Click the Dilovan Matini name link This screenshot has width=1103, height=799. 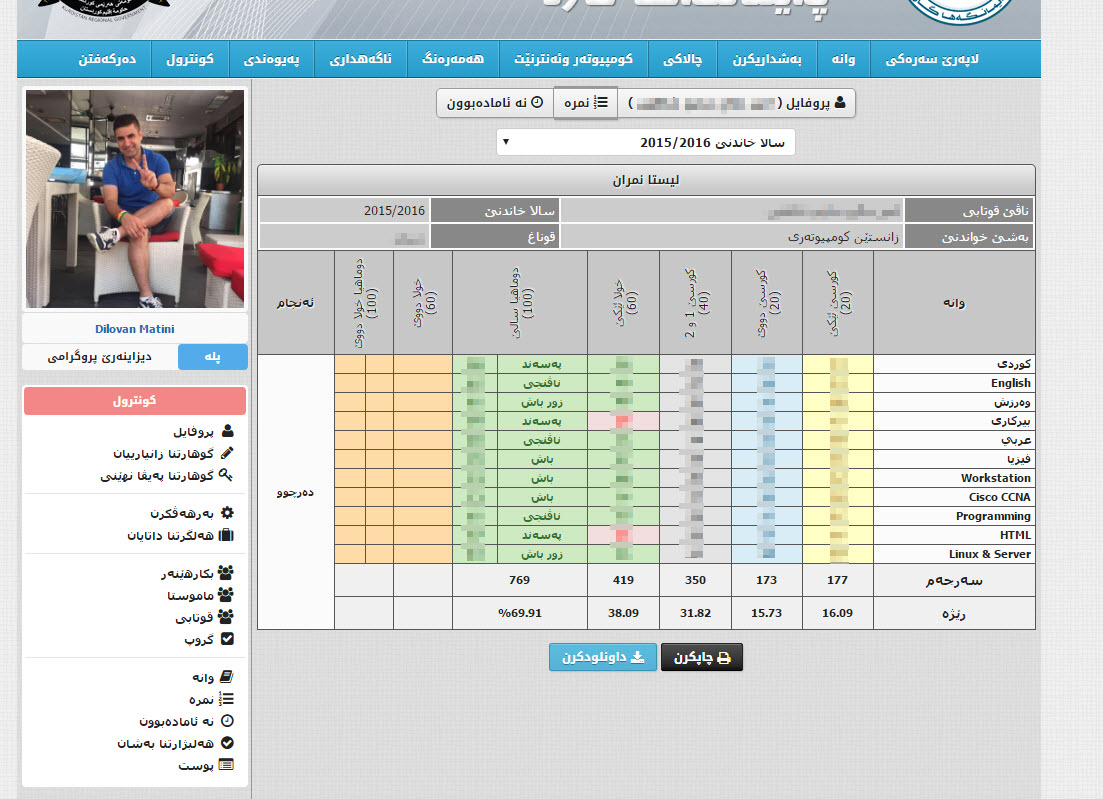pyautogui.click(x=135, y=328)
